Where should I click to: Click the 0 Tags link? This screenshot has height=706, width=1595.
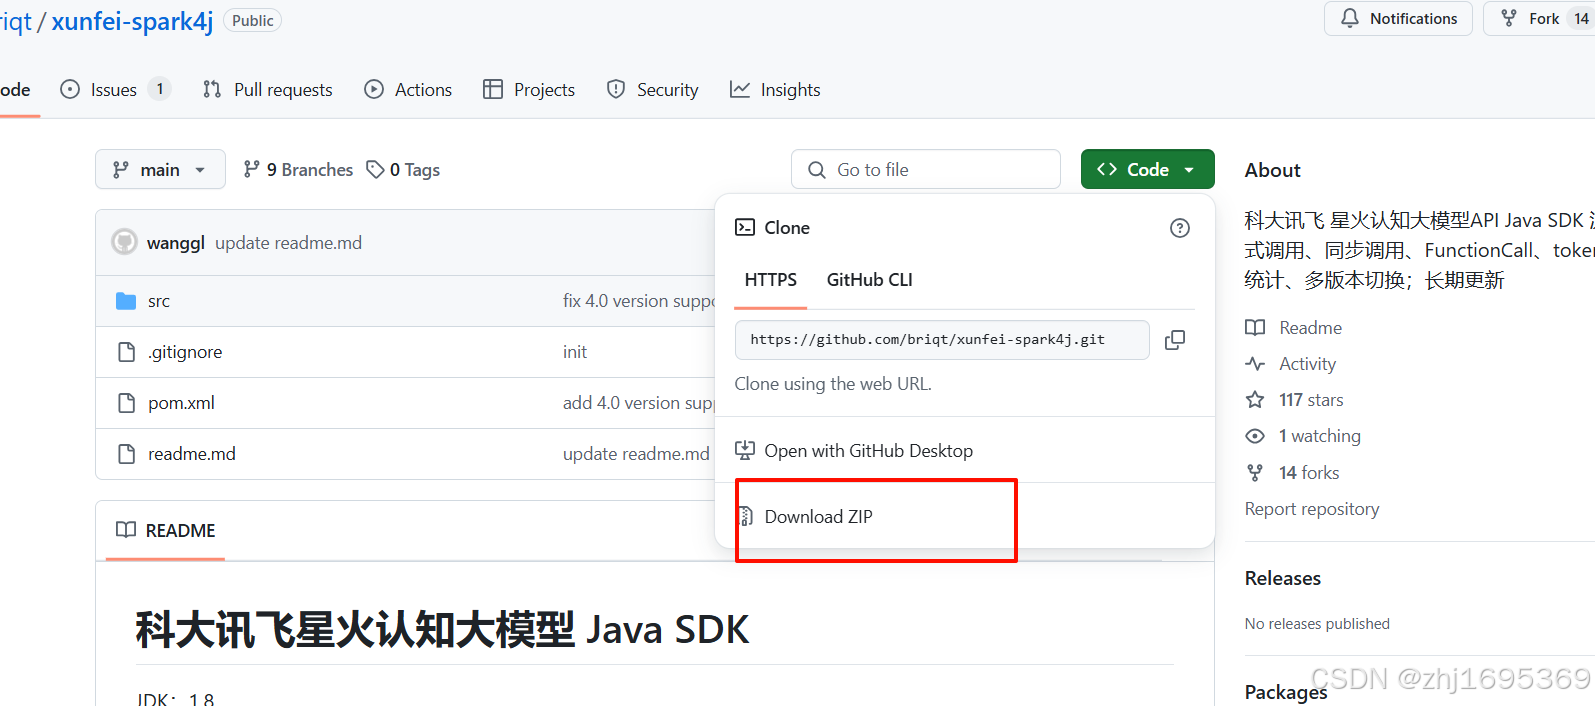point(403,170)
